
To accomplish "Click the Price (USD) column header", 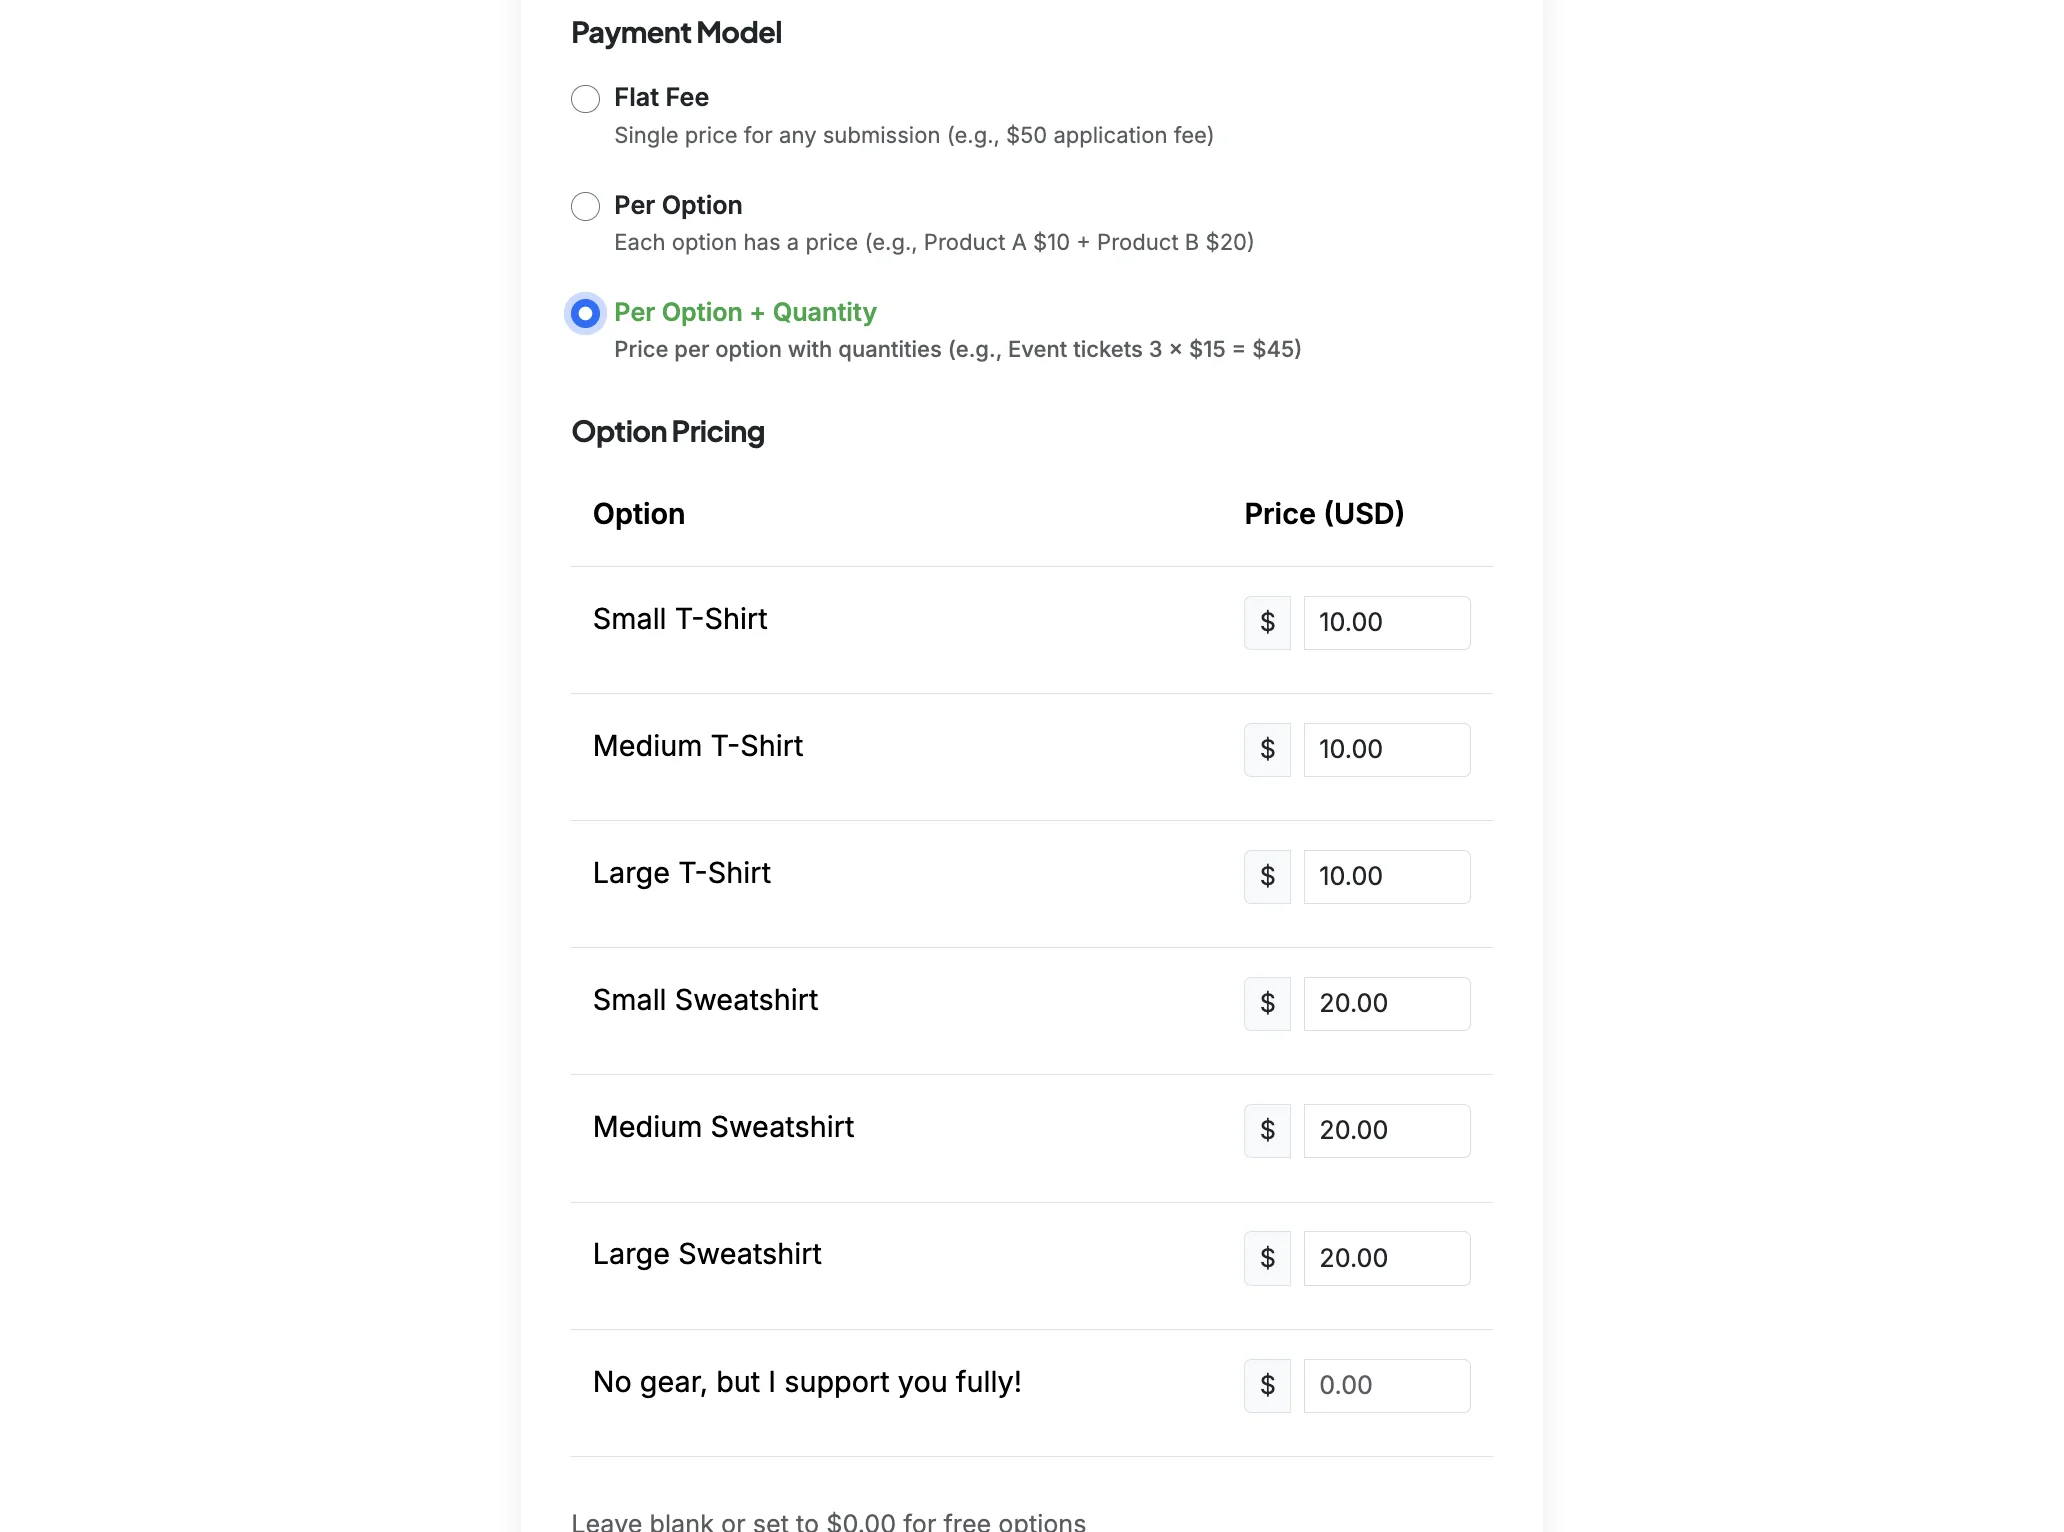I will pos(1324,513).
